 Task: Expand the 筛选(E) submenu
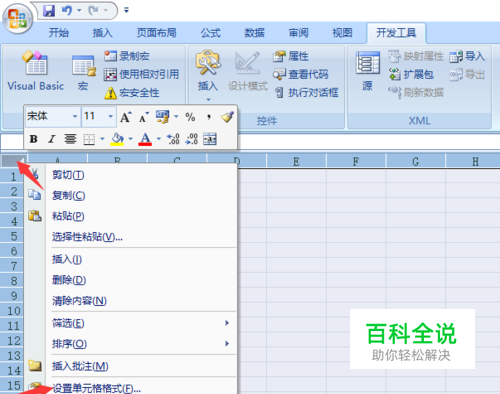click(x=131, y=323)
